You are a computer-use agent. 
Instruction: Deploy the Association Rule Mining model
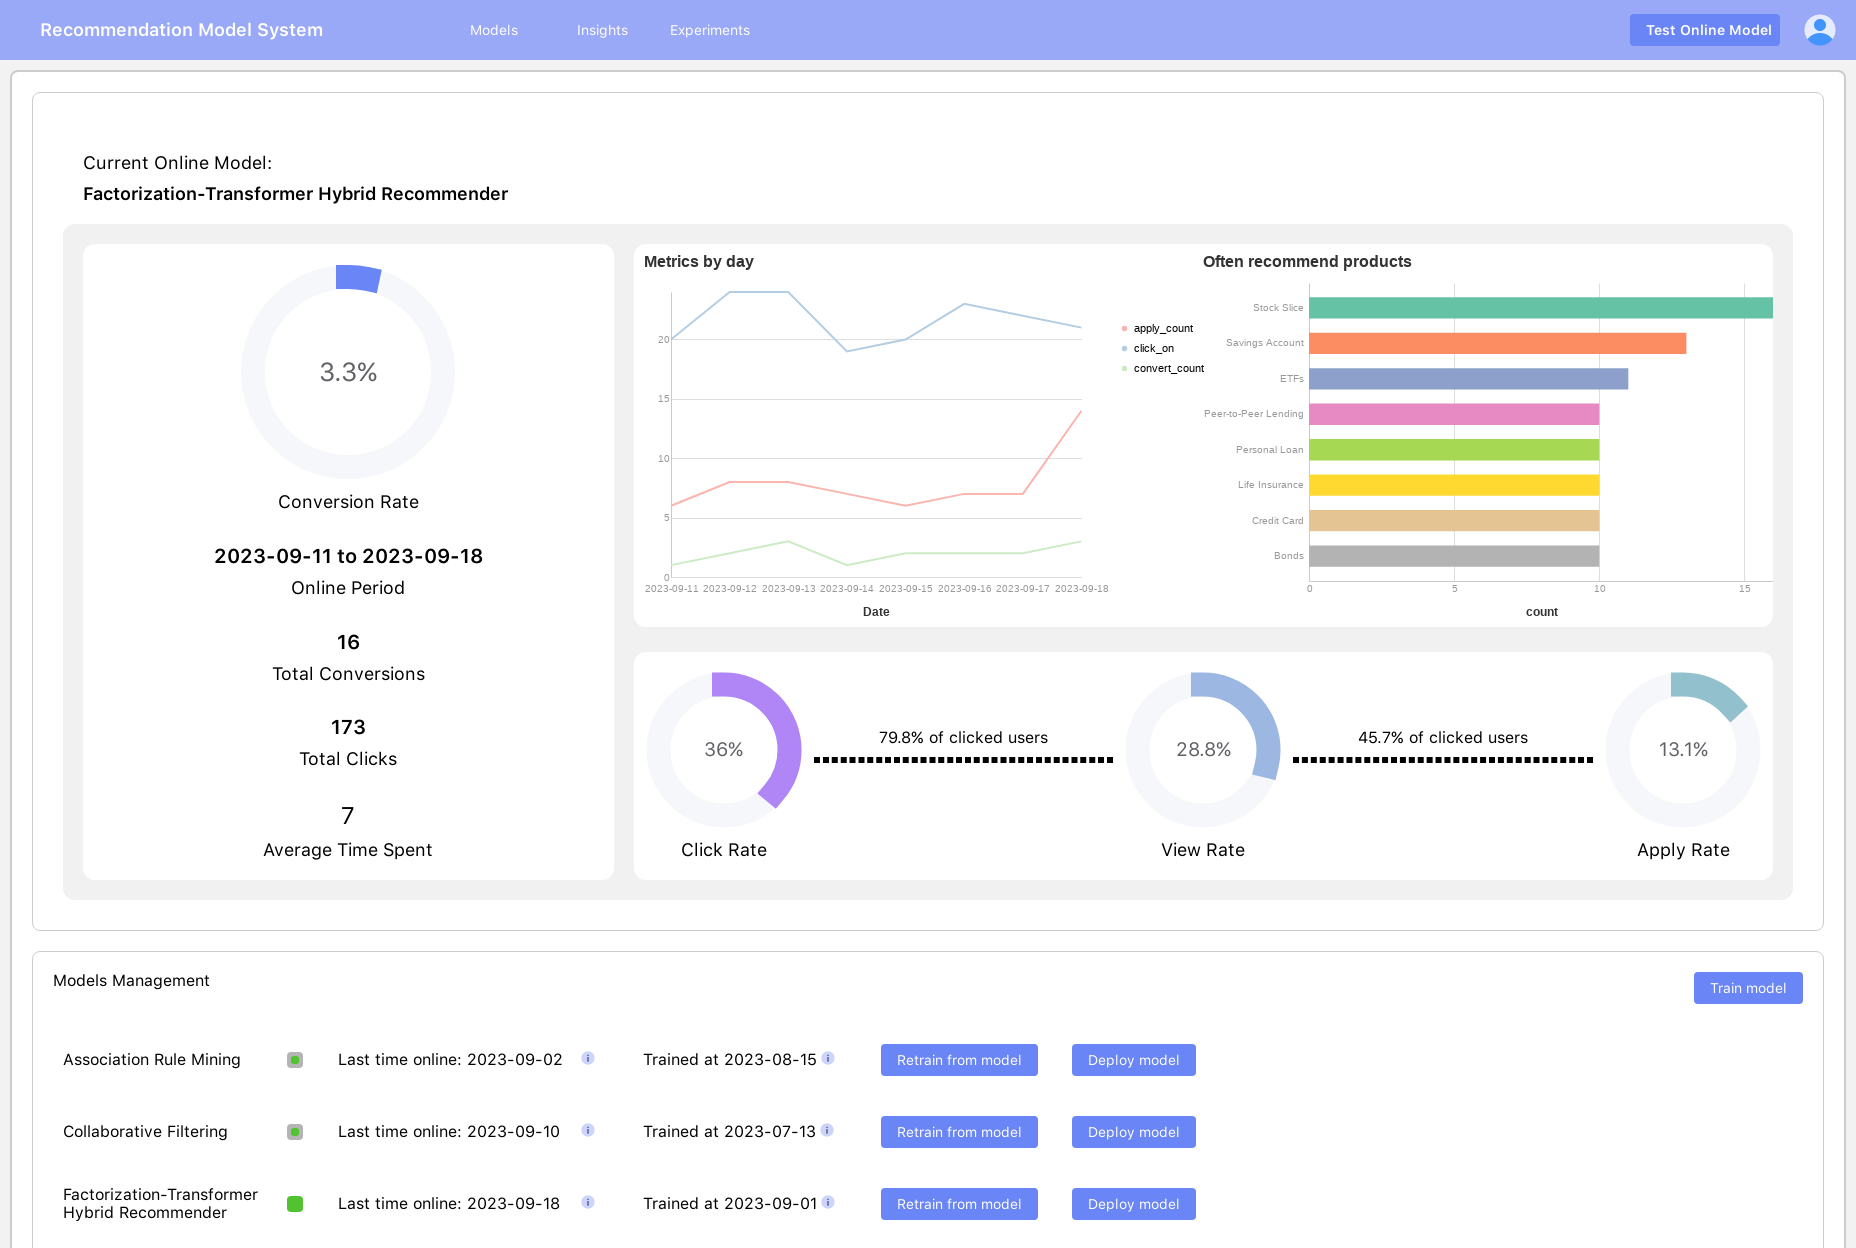click(1134, 1060)
